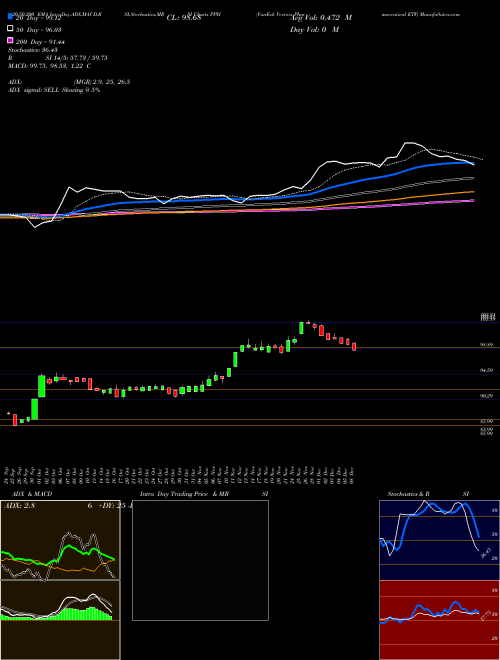Click the MACD histogram chart with green bars
This screenshot has height=660, width=500.
60,620
